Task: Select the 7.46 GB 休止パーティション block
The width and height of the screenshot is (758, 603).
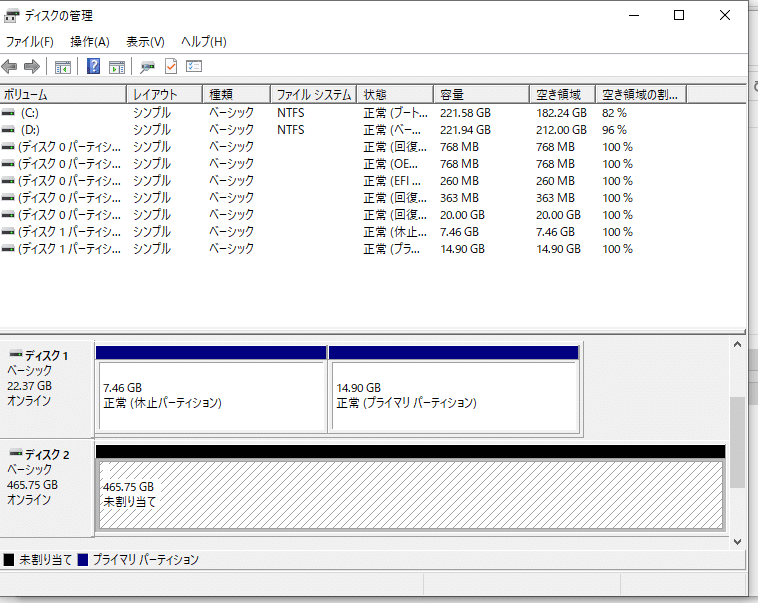Action: (211, 389)
